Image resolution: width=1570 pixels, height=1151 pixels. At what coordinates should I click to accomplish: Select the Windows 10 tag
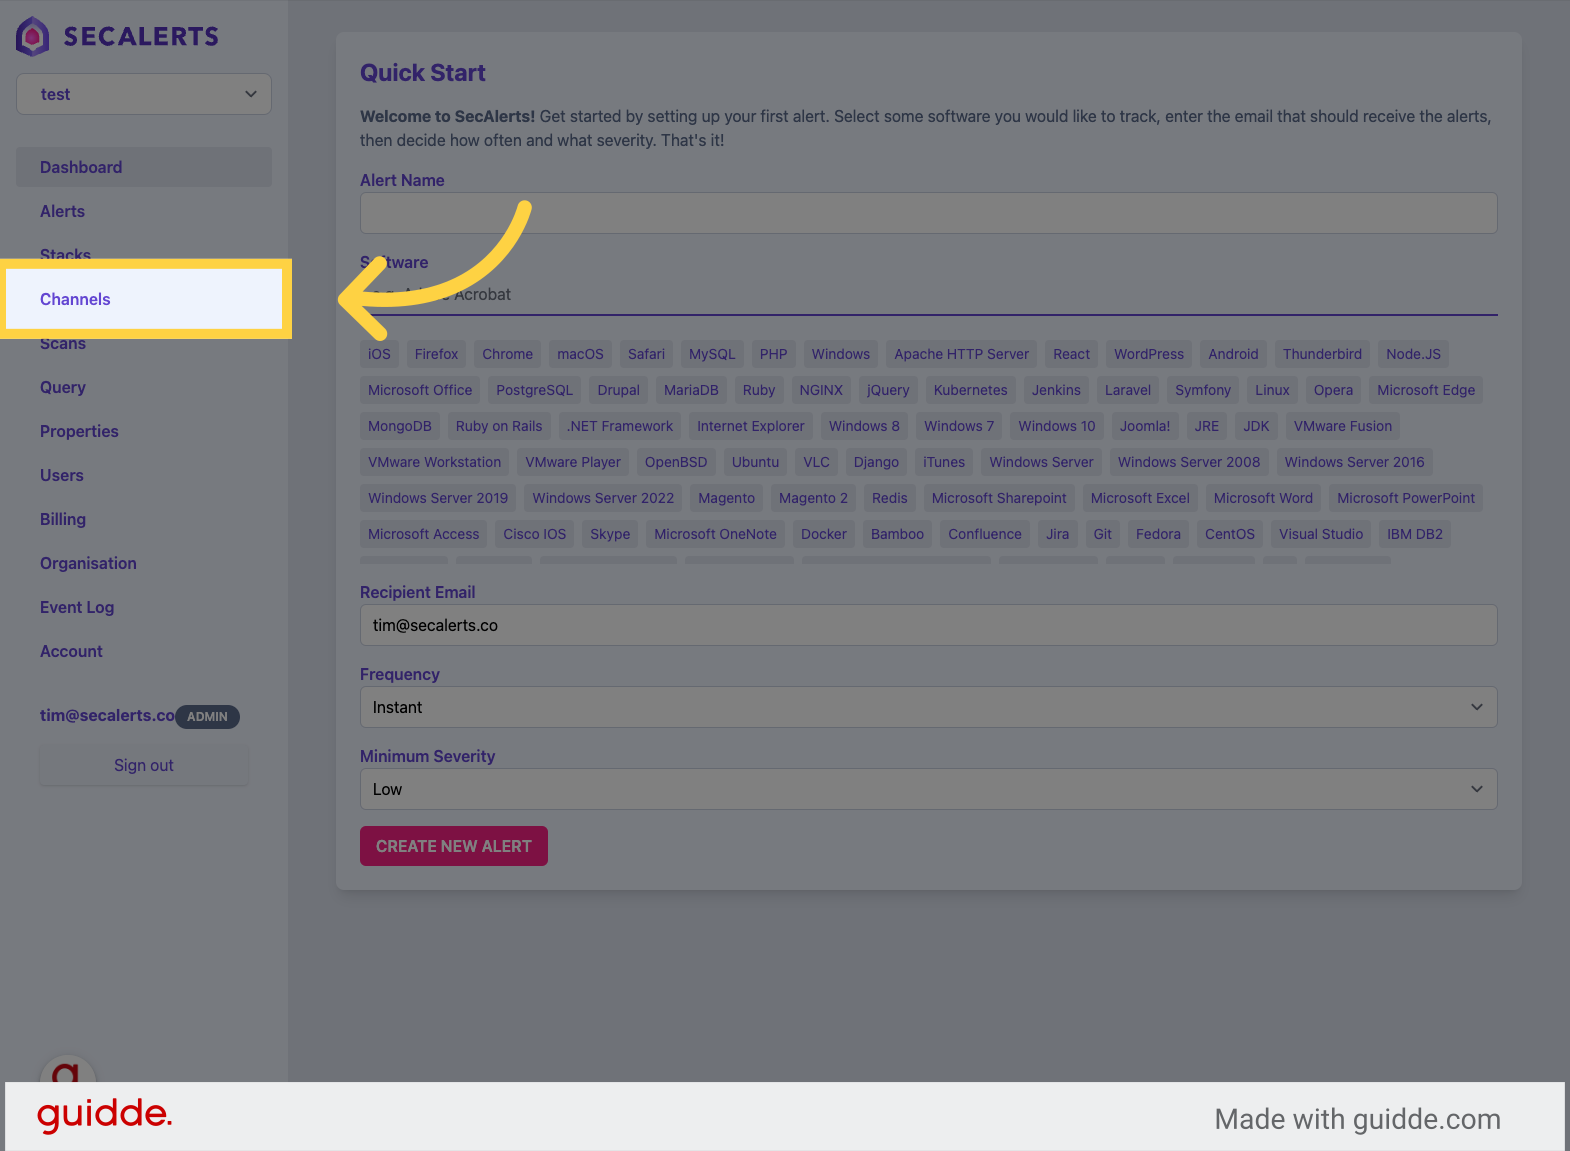coord(1057,426)
